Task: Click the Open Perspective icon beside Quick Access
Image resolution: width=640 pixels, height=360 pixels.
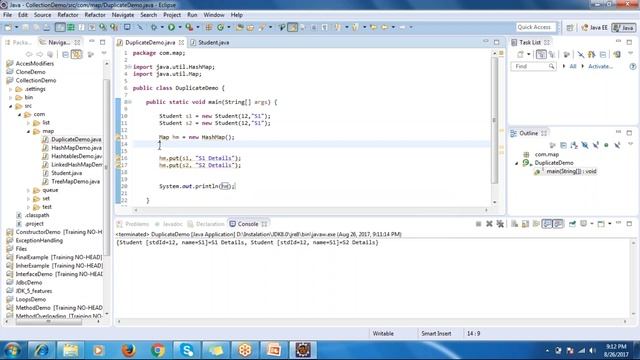Action: pyautogui.click(x=570, y=27)
